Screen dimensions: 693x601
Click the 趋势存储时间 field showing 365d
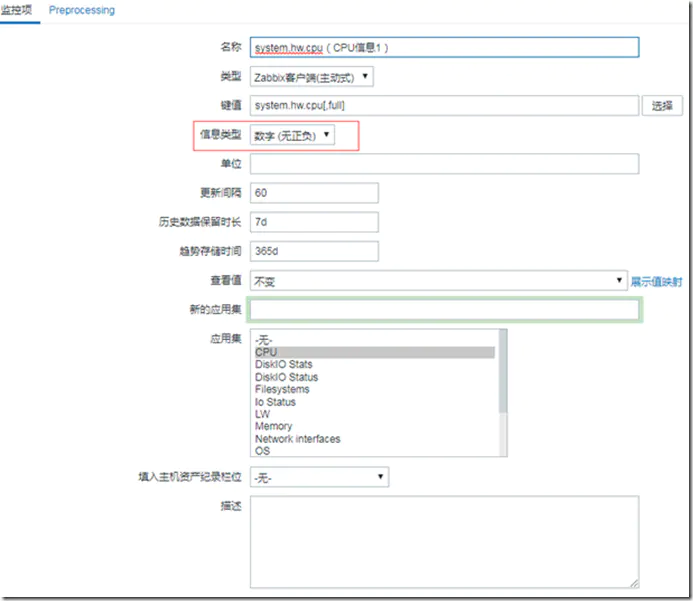(x=314, y=251)
